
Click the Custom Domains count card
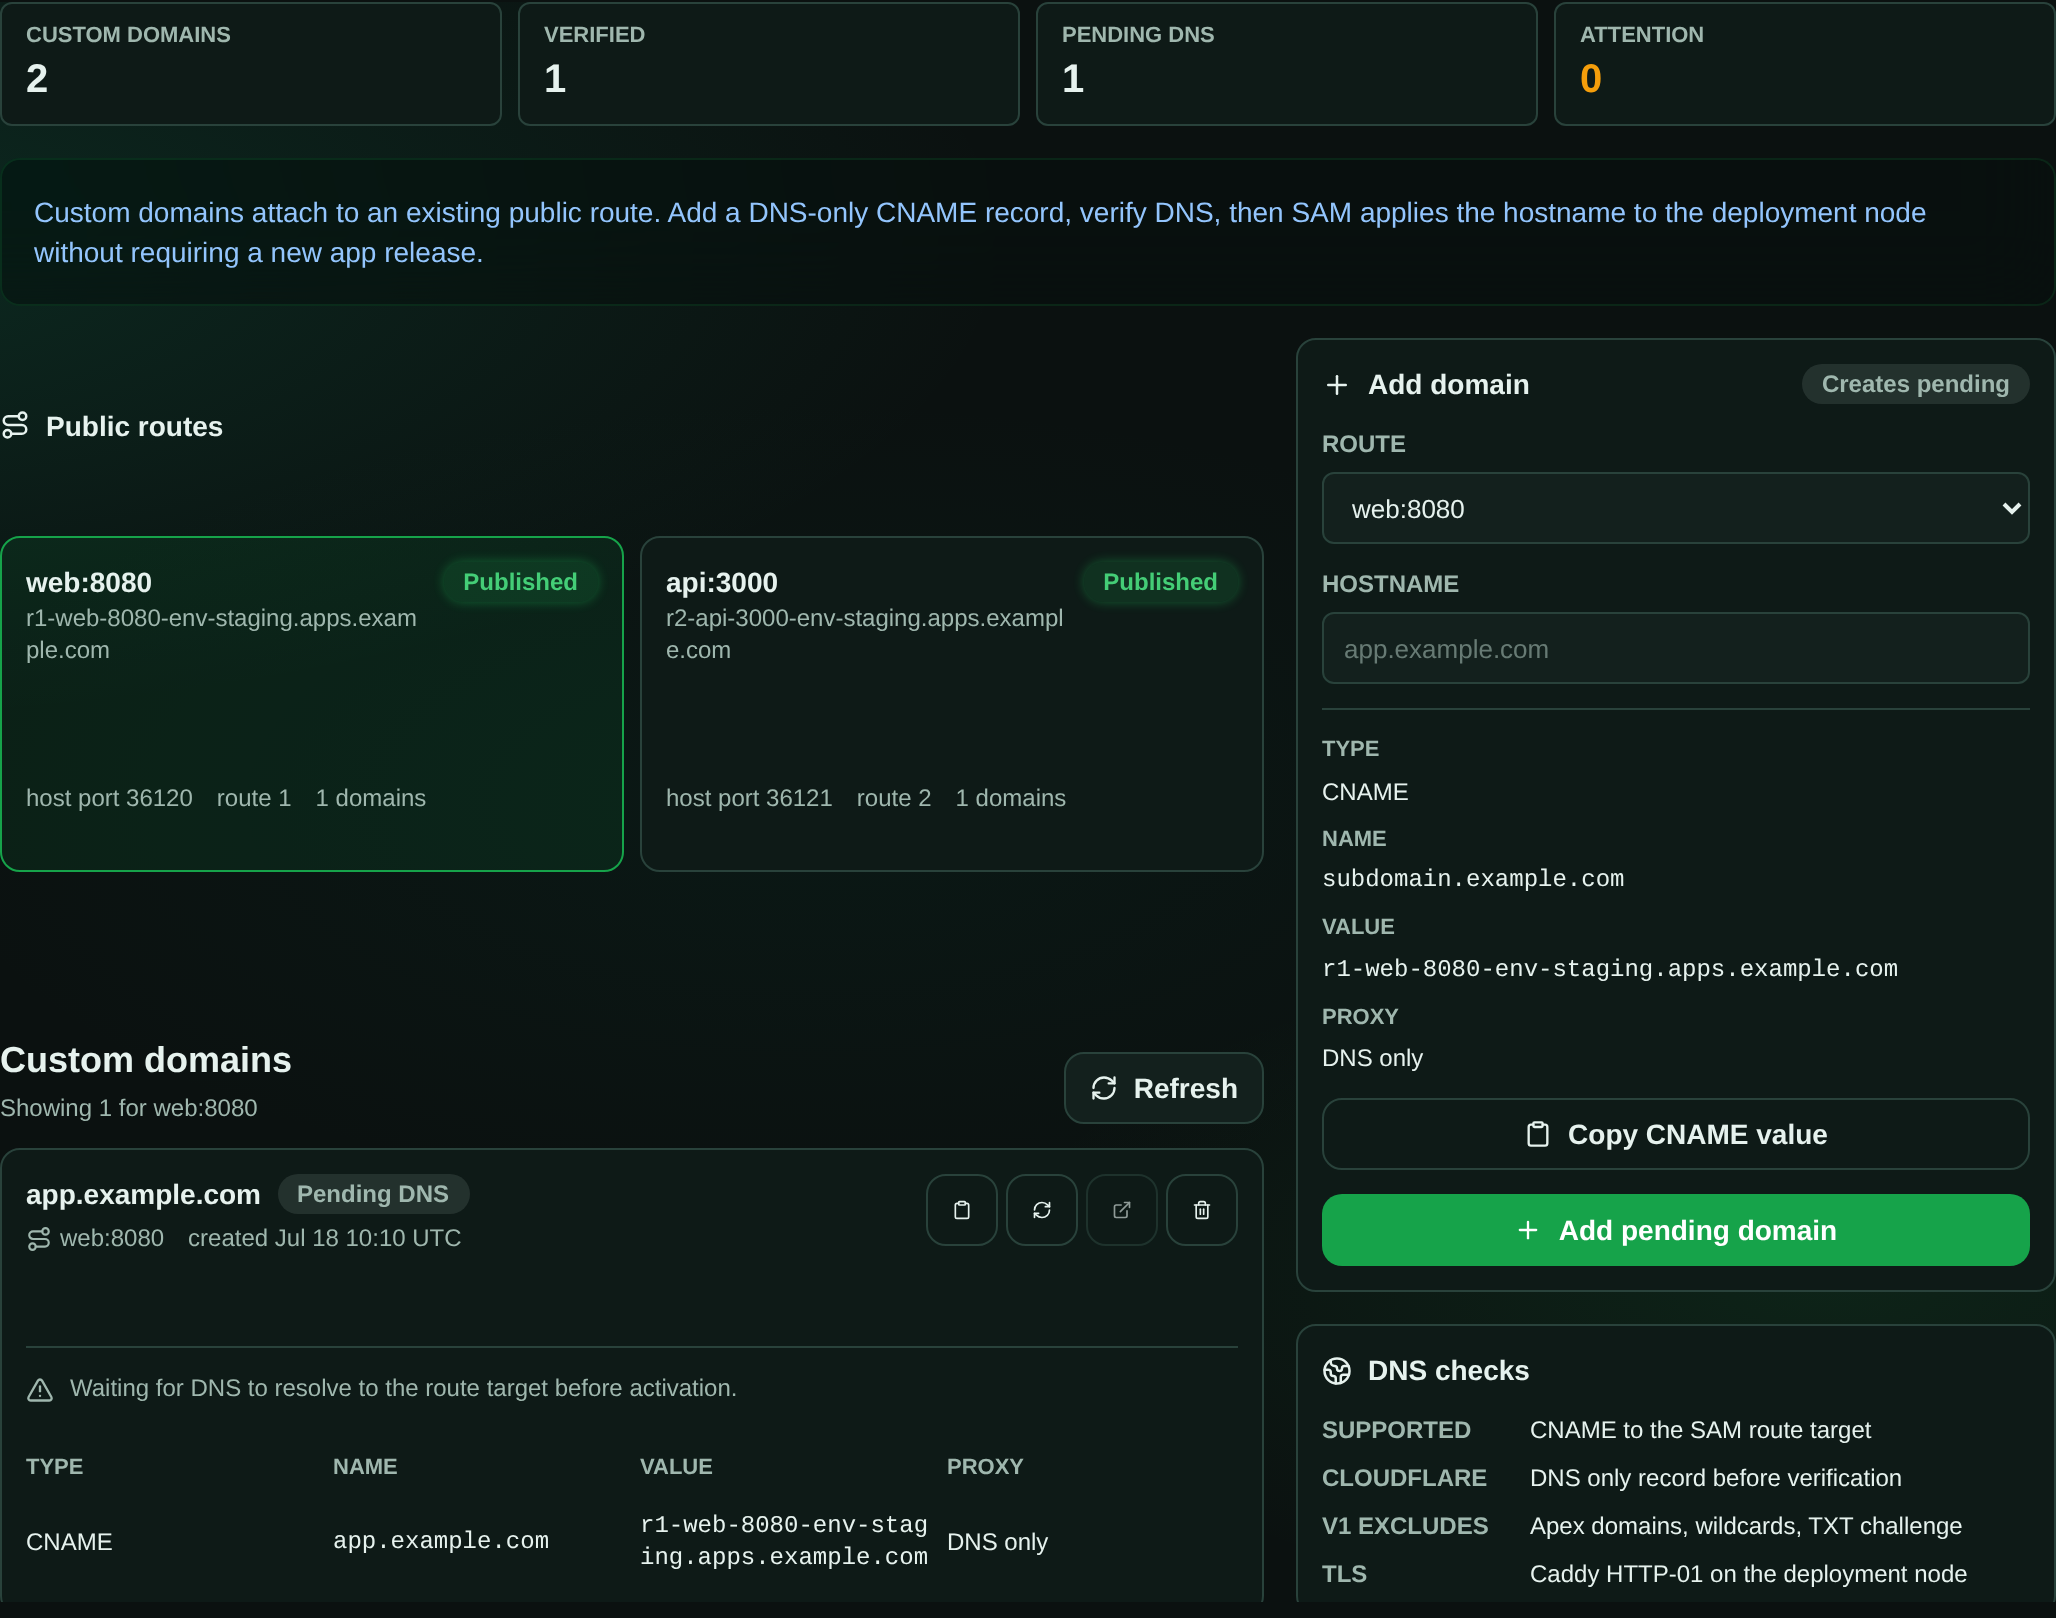tap(251, 64)
